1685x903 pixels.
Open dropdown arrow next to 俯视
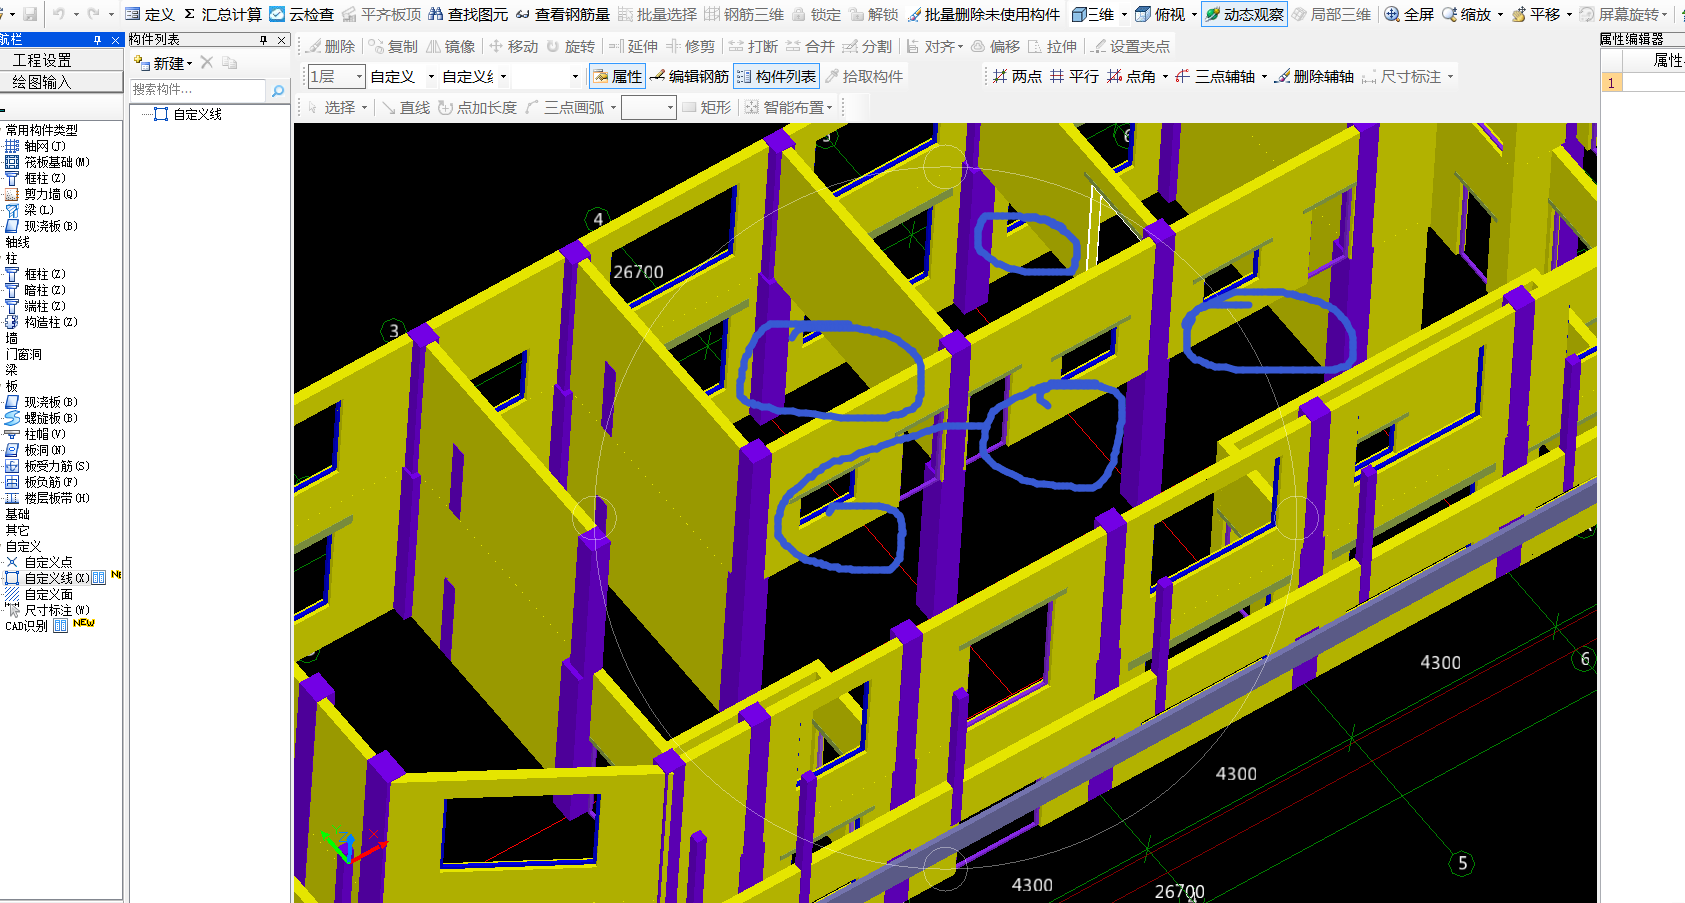click(x=1194, y=14)
